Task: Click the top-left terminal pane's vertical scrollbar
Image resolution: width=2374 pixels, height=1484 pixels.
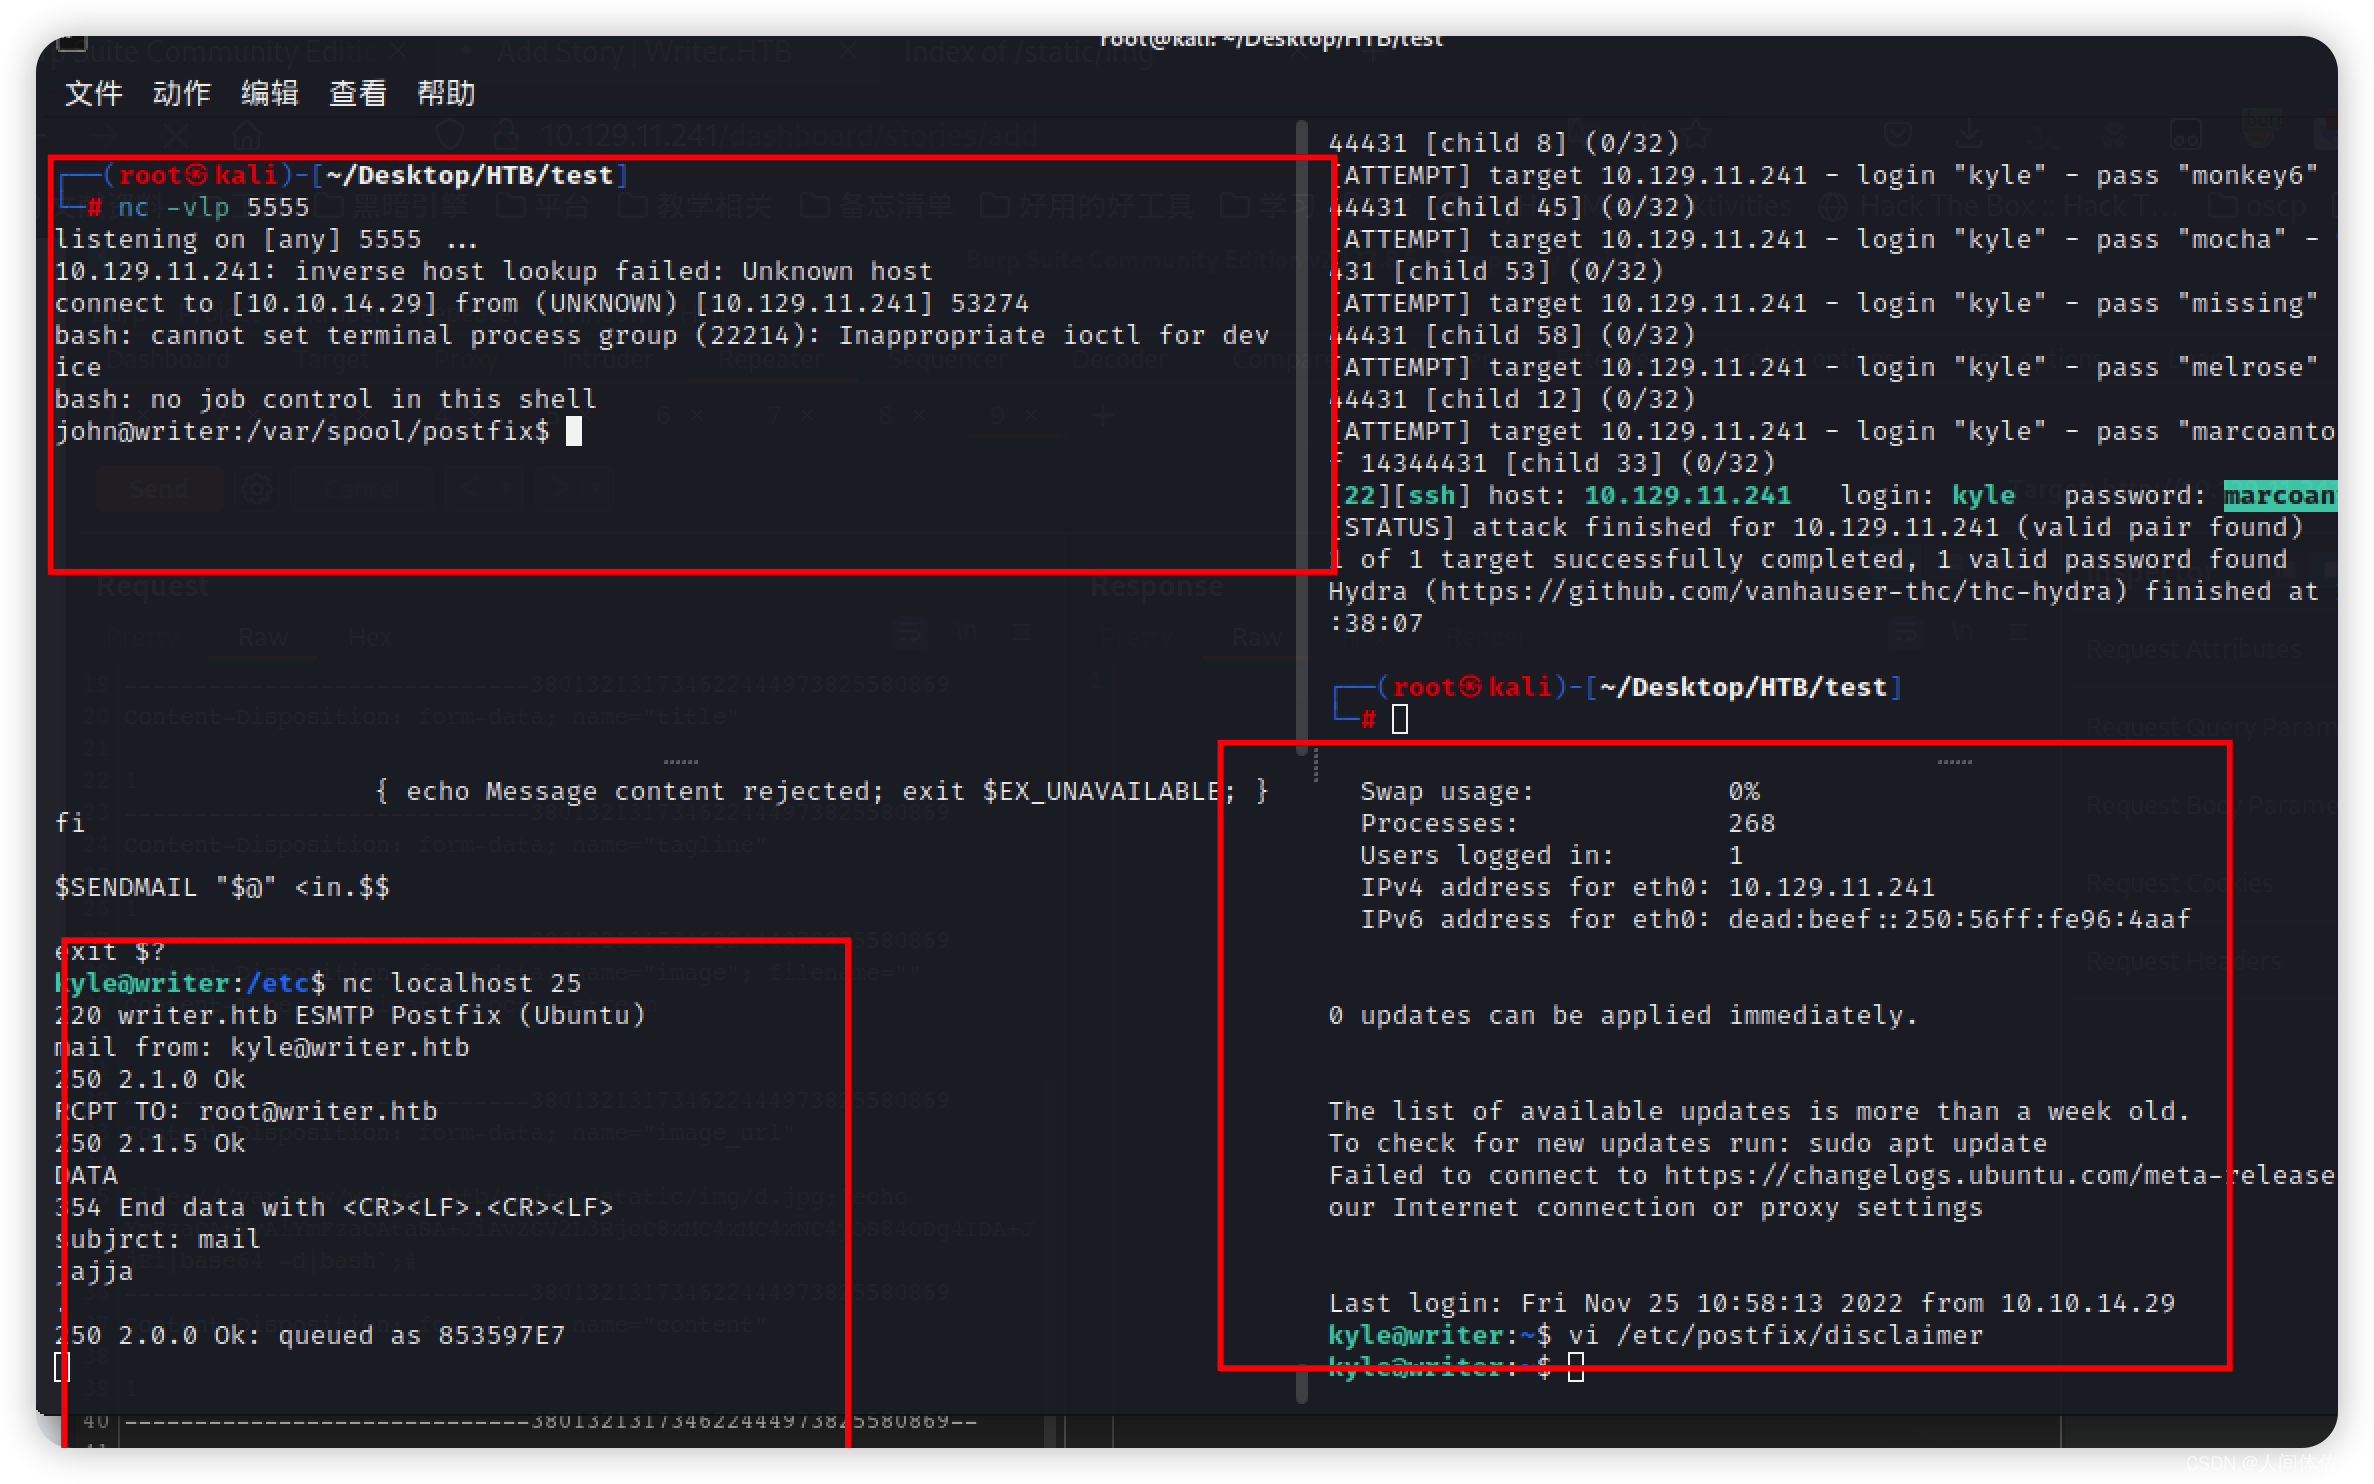Action: coord(1301,437)
